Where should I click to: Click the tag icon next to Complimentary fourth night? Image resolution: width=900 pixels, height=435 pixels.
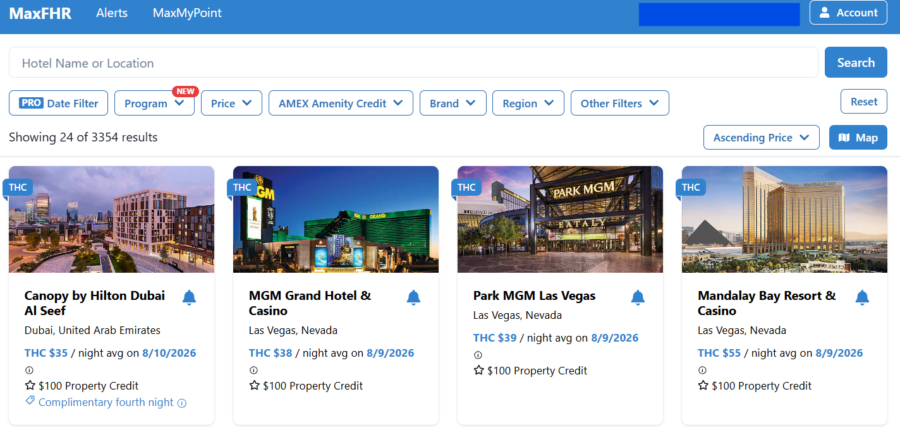30,401
